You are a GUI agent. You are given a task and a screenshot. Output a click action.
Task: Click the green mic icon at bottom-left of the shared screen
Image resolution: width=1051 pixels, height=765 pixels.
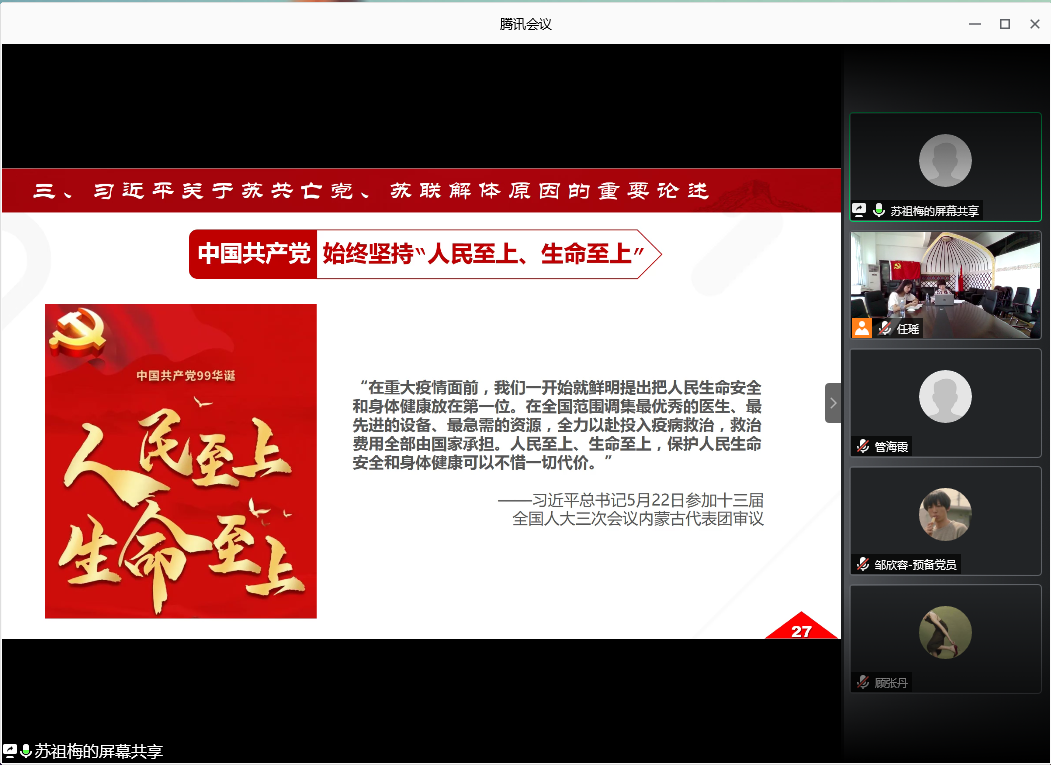tap(25, 751)
